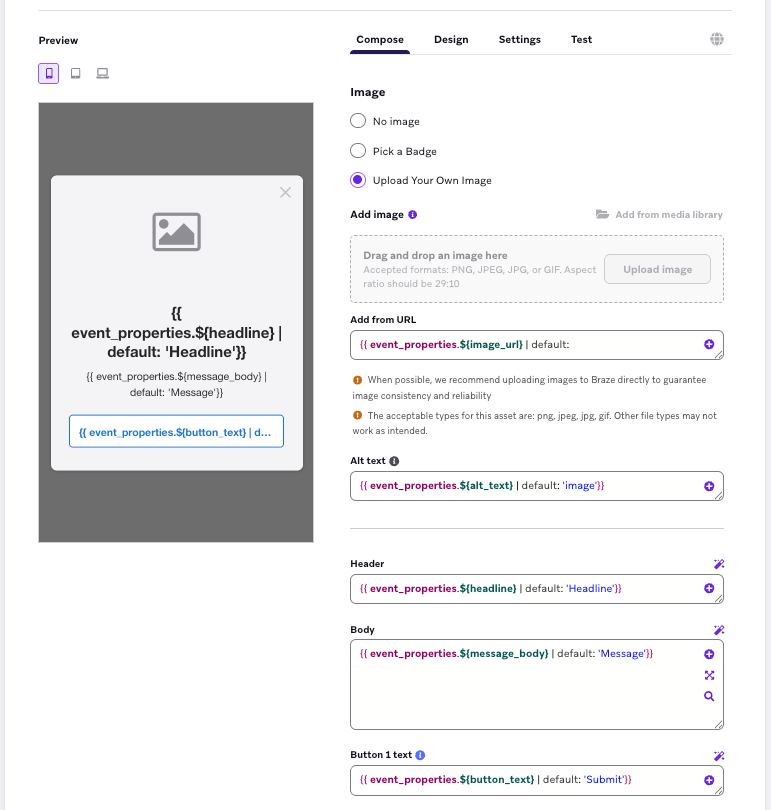The width and height of the screenshot is (771, 810).
Task: Select the mobile phone preview icon
Action: pos(48,74)
